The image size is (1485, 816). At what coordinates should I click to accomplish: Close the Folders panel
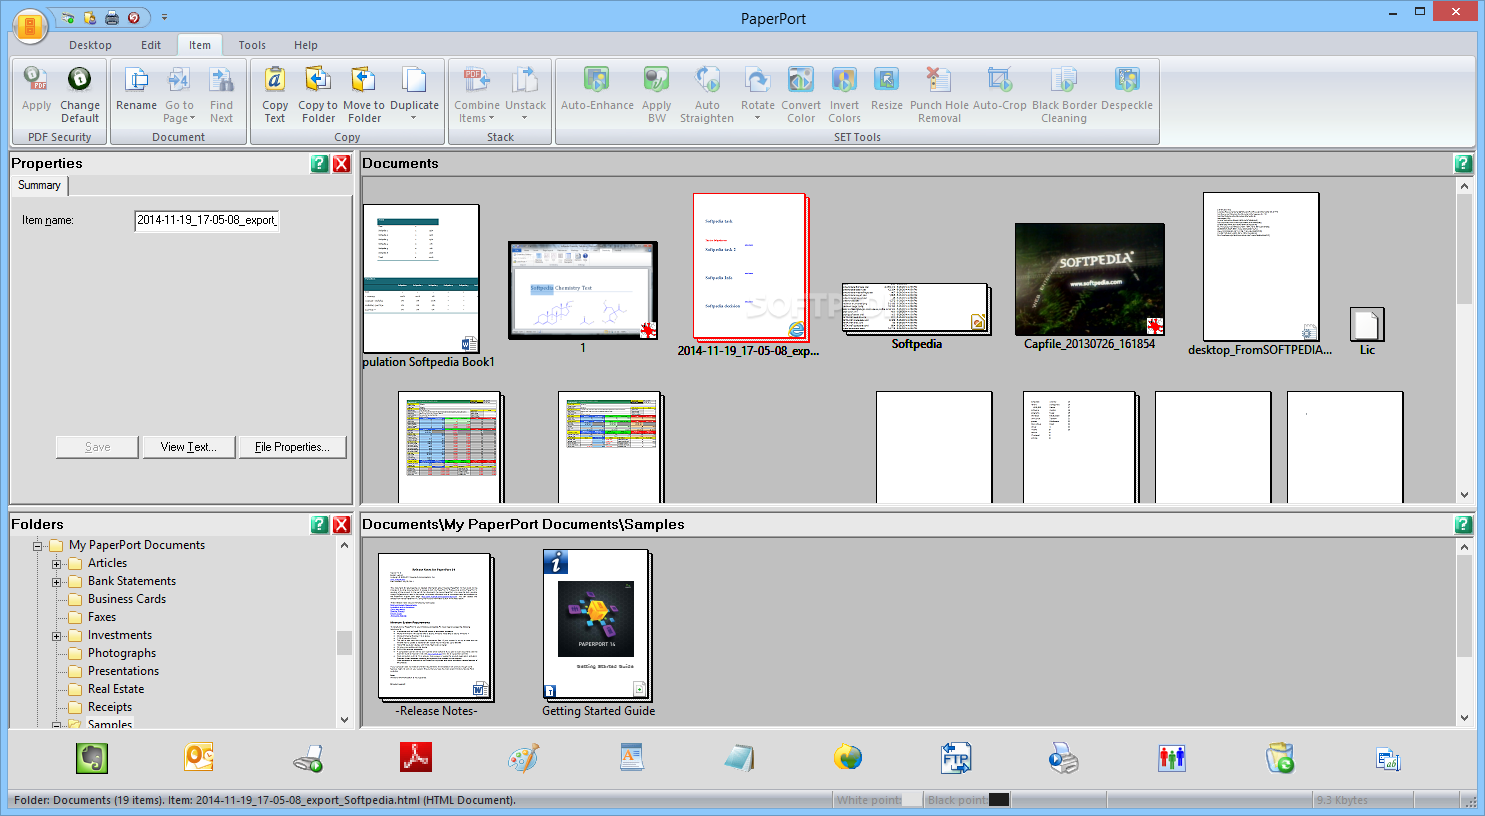tap(341, 524)
